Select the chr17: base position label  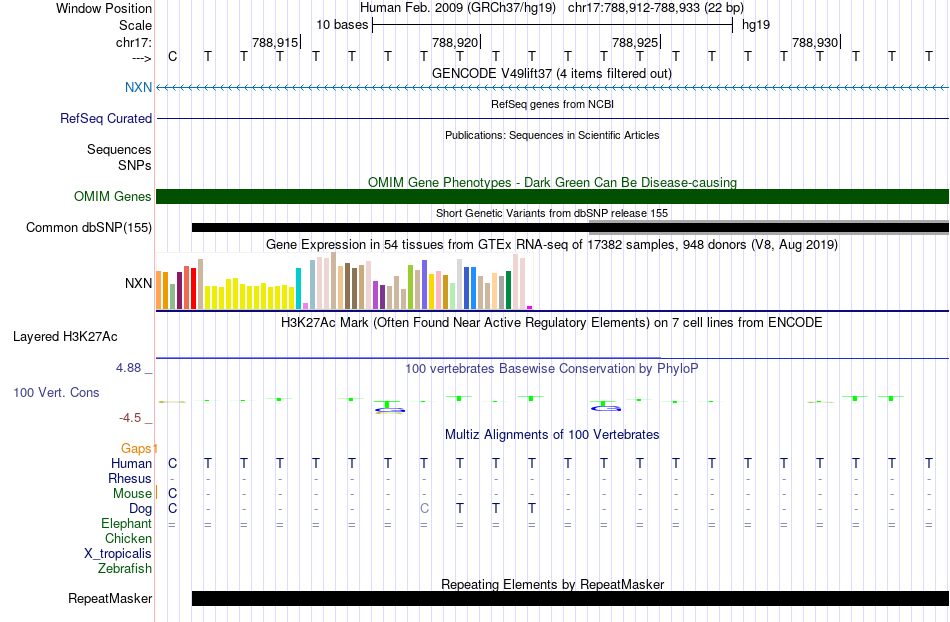134,42
